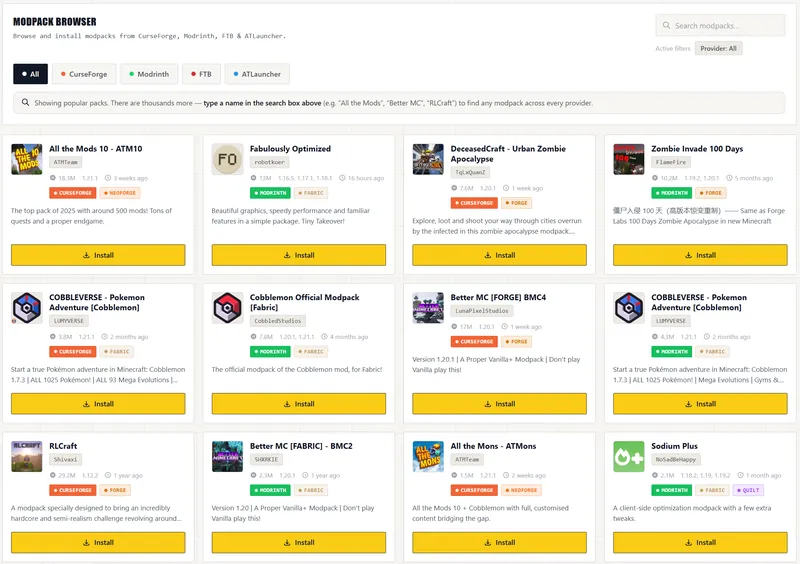800x564 pixels.
Task: Open the All the Mons pack thumbnail
Action: click(428, 456)
